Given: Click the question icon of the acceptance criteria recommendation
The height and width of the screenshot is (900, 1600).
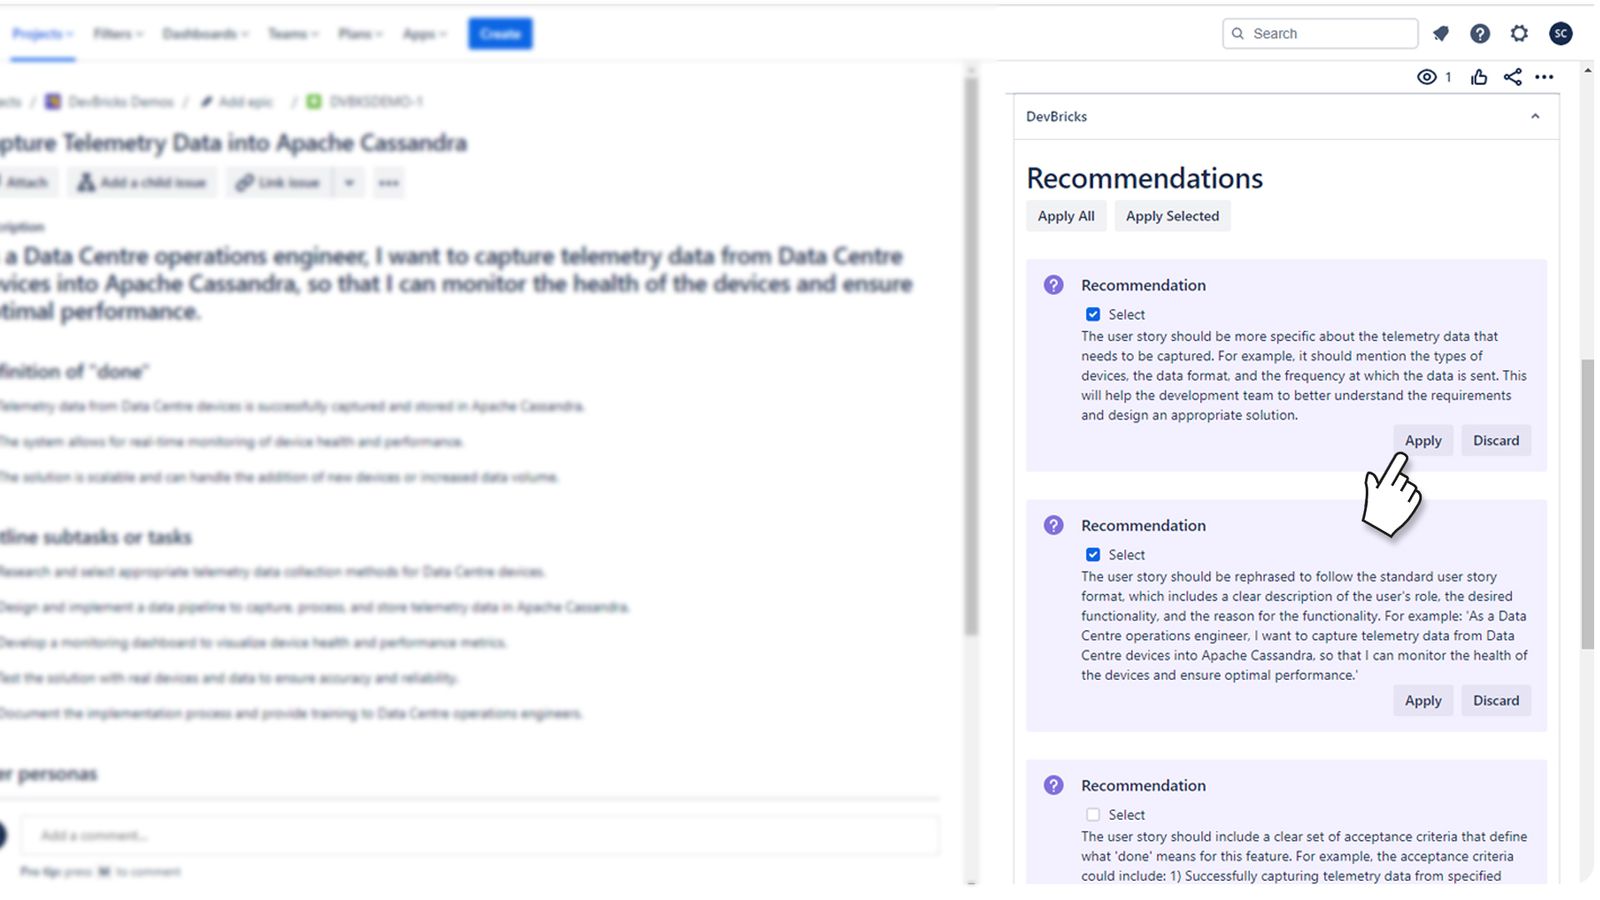Looking at the screenshot, I should click(x=1054, y=785).
